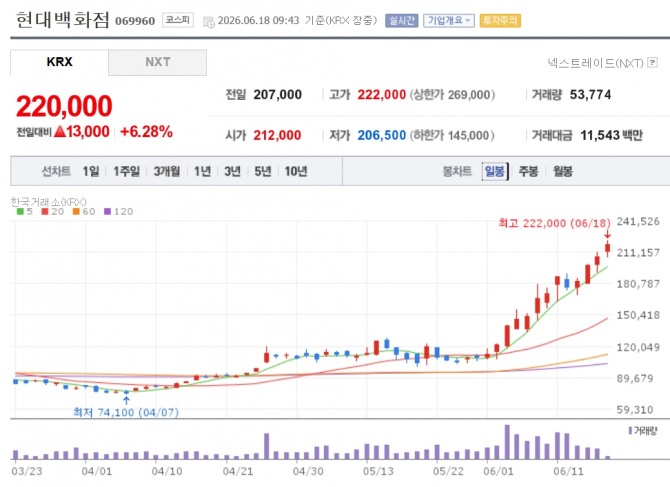Click the stock code 069960

click(x=135, y=21)
